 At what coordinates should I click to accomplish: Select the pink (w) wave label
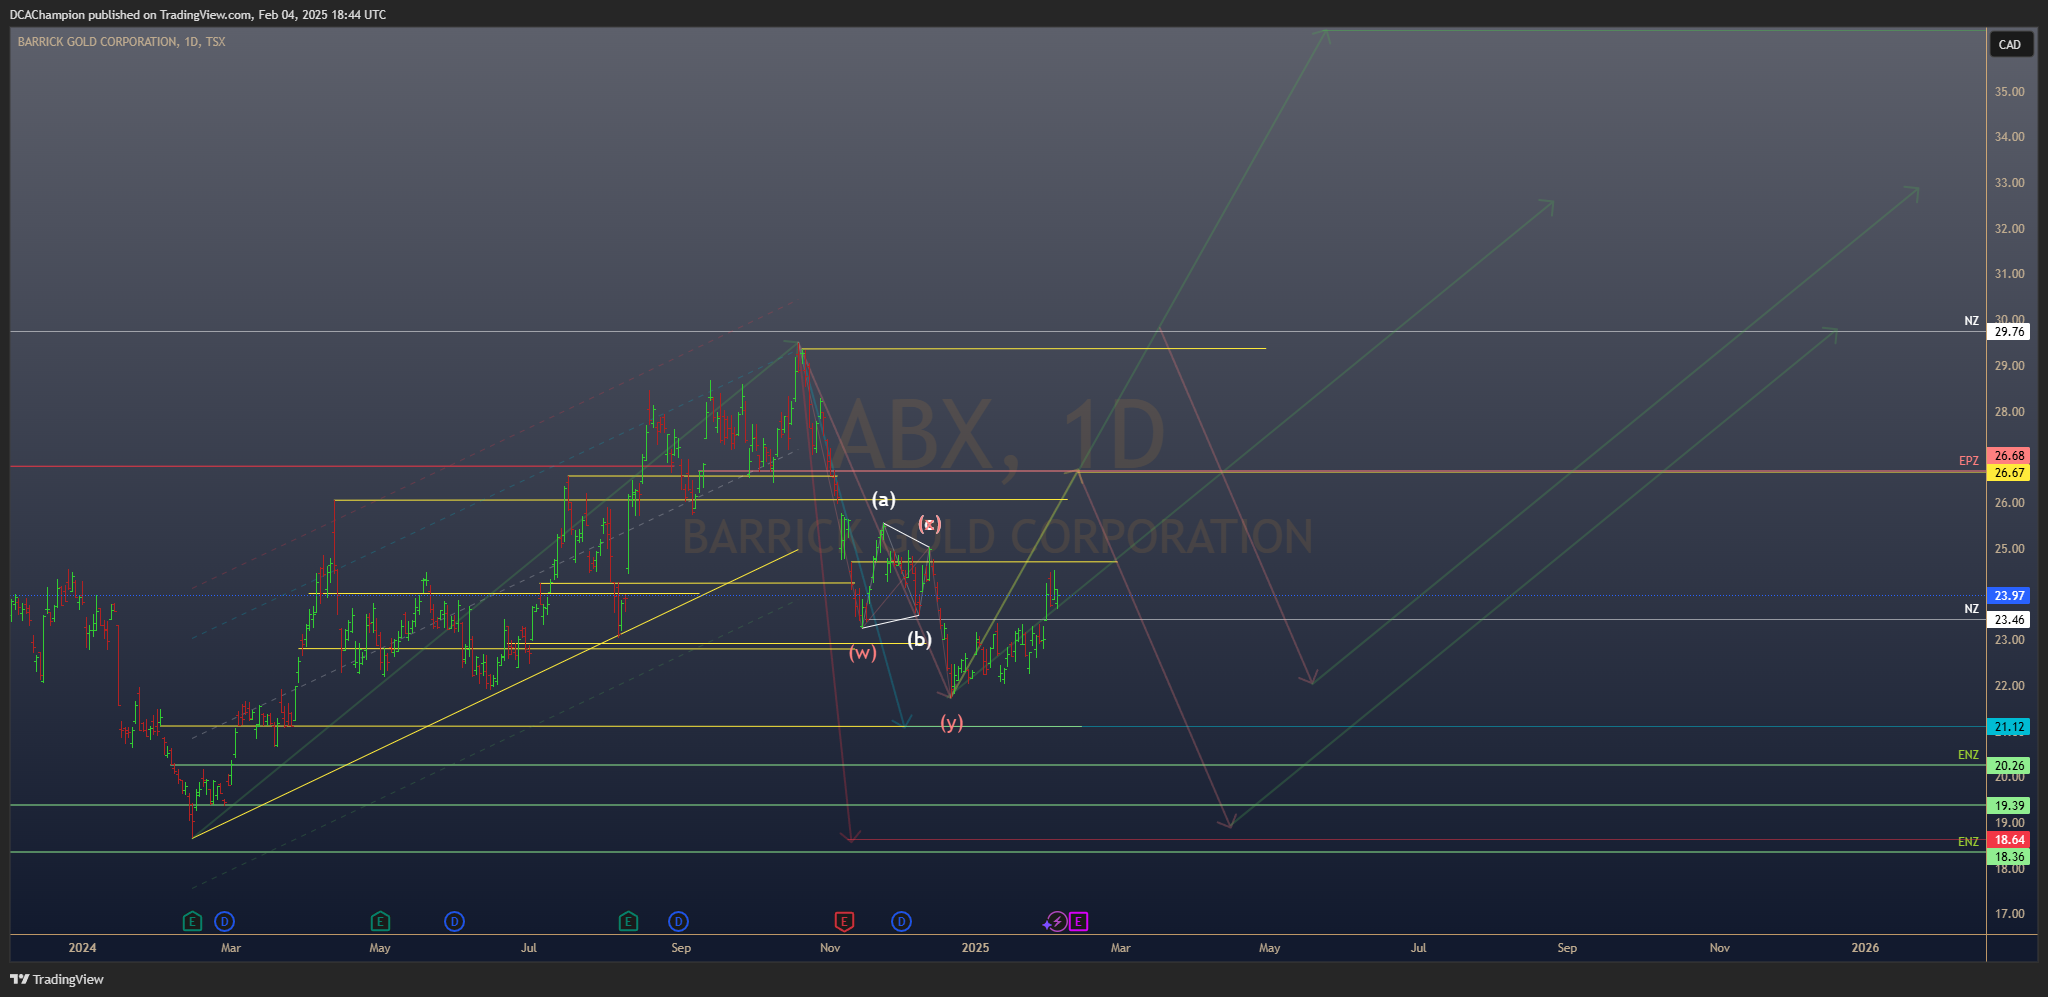(863, 653)
